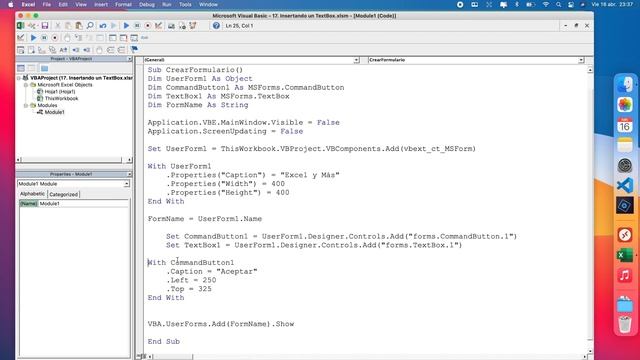Click the Uncomment Block icon
The image size is (640, 360).
pos(121,50)
